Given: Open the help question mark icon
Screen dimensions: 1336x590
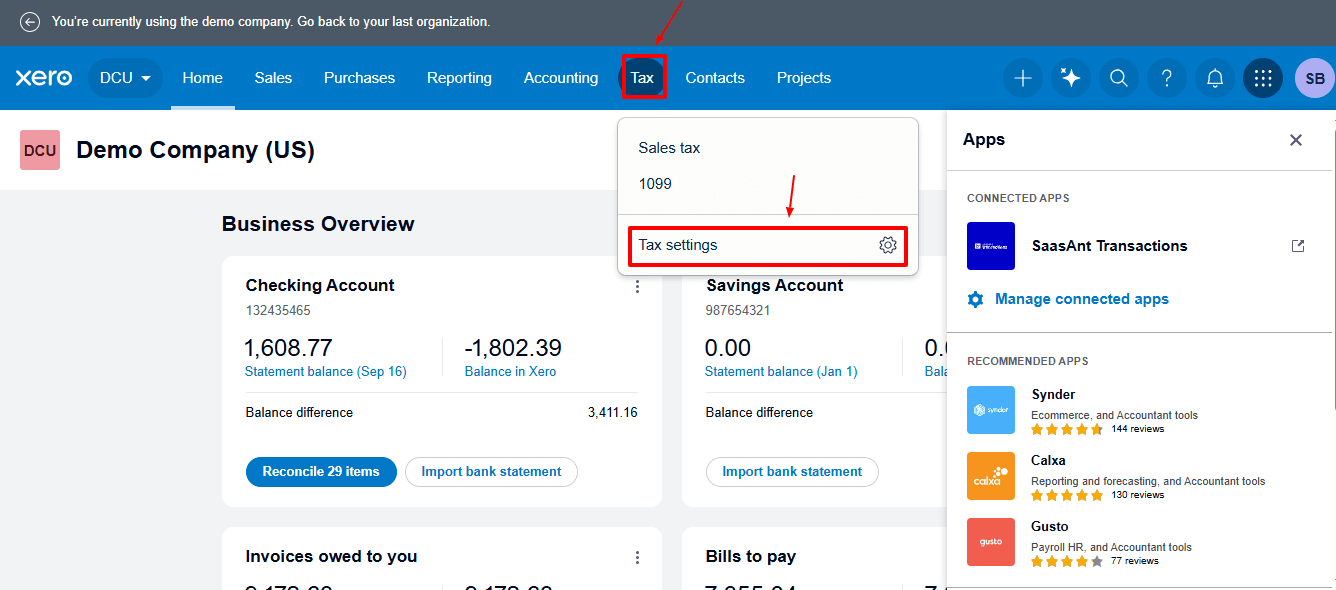Looking at the screenshot, I should coord(1166,78).
